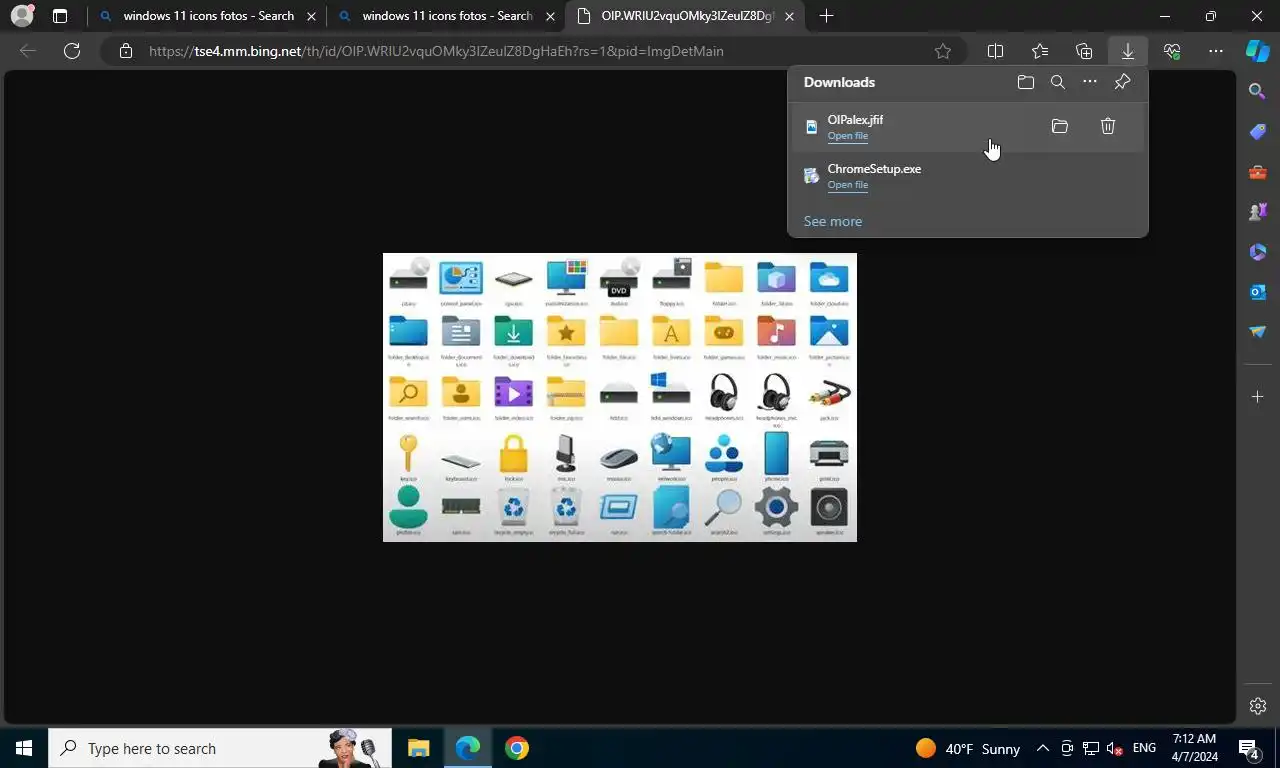Open more options in Downloads panel
The height and width of the screenshot is (768, 1280).
coord(1090,82)
